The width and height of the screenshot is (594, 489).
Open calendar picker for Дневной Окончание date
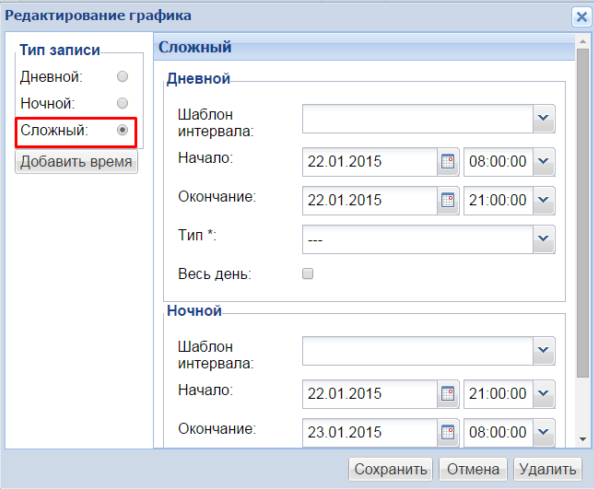448,200
